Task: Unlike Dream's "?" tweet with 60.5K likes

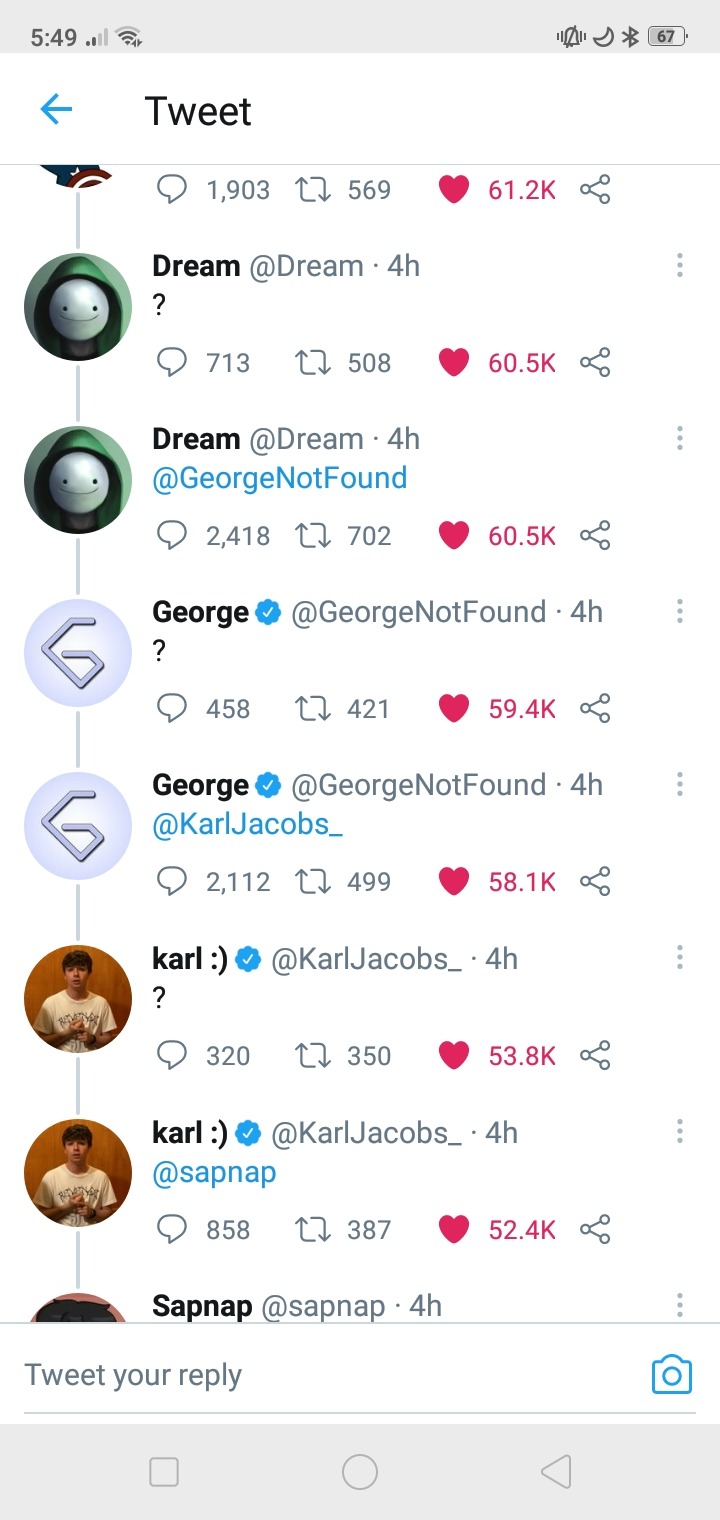Action: point(454,362)
